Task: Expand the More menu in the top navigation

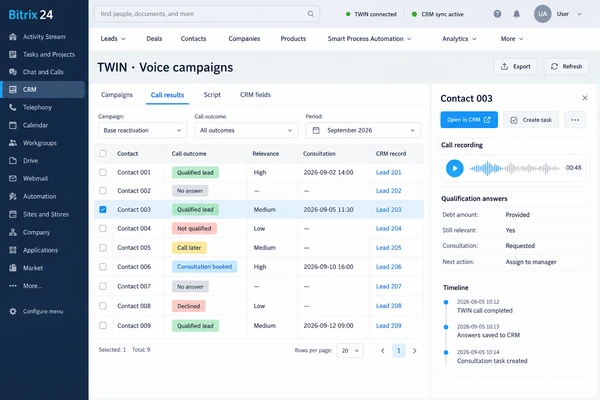Action: pyautogui.click(x=512, y=39)
